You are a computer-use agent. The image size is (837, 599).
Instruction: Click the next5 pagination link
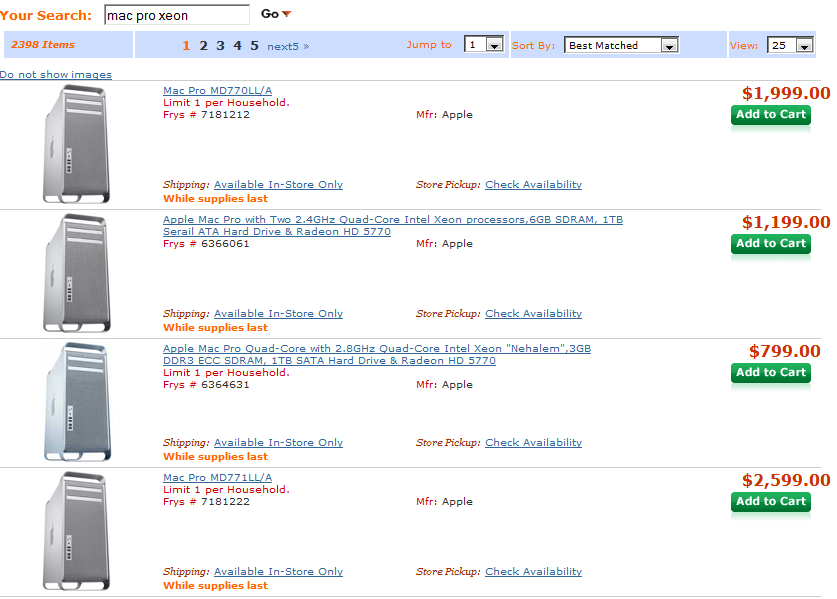(288, 46)
